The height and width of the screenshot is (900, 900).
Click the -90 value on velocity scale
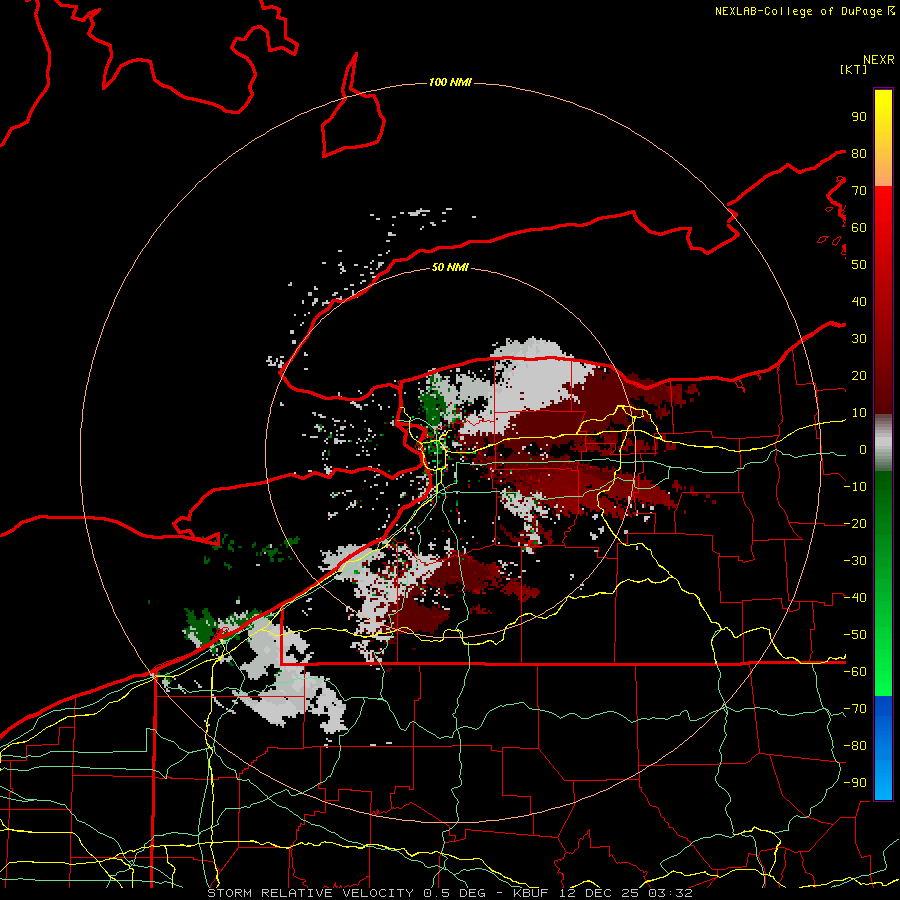pyautogui.click(x=855, y=783)
